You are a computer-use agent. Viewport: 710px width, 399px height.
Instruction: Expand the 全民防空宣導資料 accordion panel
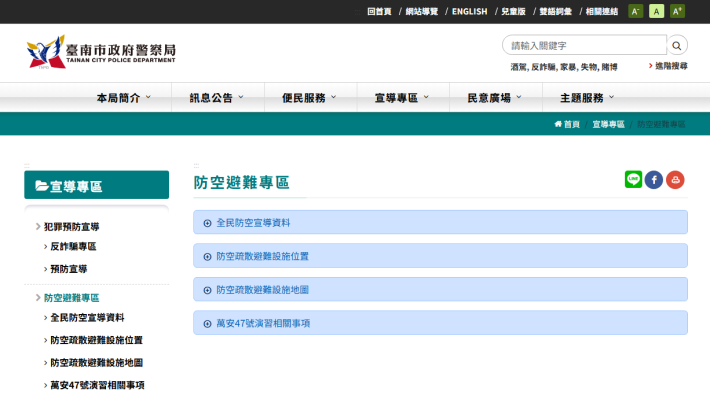pyautogui.click(x=440, y=222)
